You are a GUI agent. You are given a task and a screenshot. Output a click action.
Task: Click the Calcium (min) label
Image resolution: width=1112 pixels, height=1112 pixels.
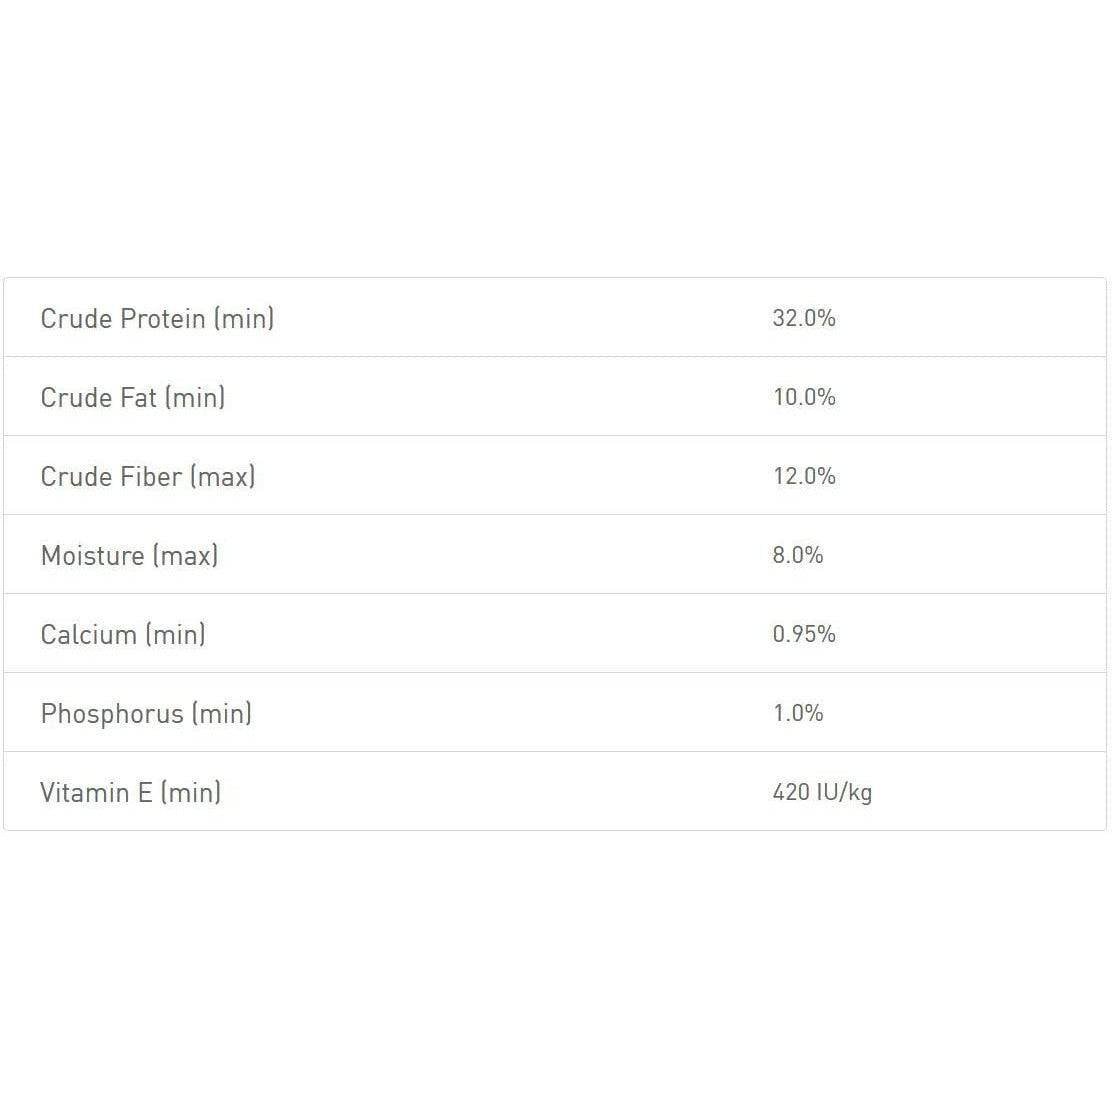pos(123,634)
